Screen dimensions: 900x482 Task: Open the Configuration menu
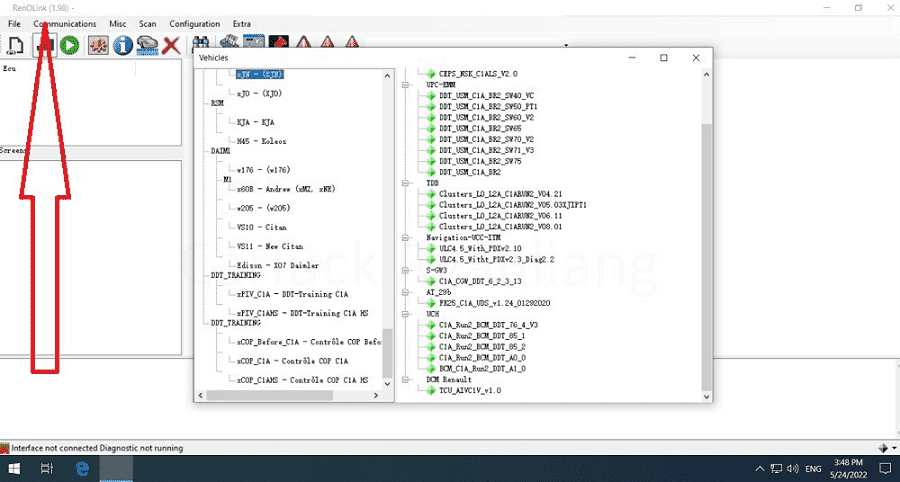pyautogui.click(x=195, y=24)
